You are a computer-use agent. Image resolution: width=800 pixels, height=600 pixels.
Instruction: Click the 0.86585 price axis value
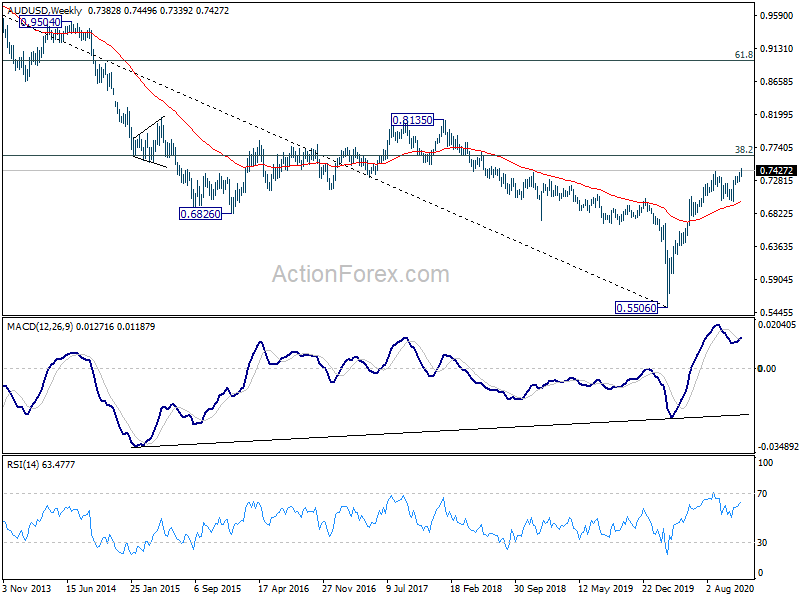777,82
